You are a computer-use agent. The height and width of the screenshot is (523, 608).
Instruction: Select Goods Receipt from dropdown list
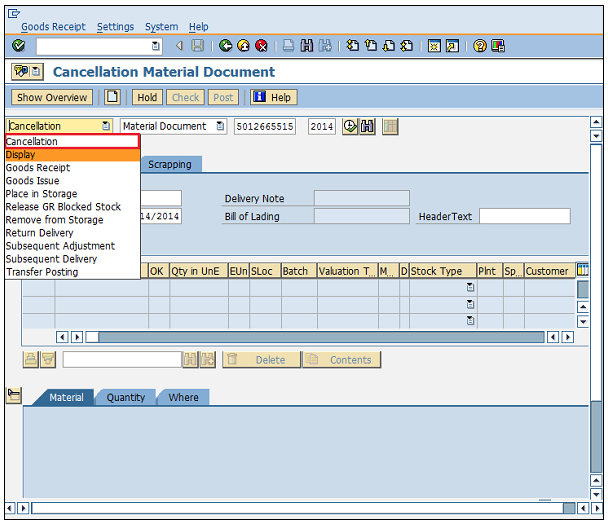pyautogui.click(x=38, y=168)
